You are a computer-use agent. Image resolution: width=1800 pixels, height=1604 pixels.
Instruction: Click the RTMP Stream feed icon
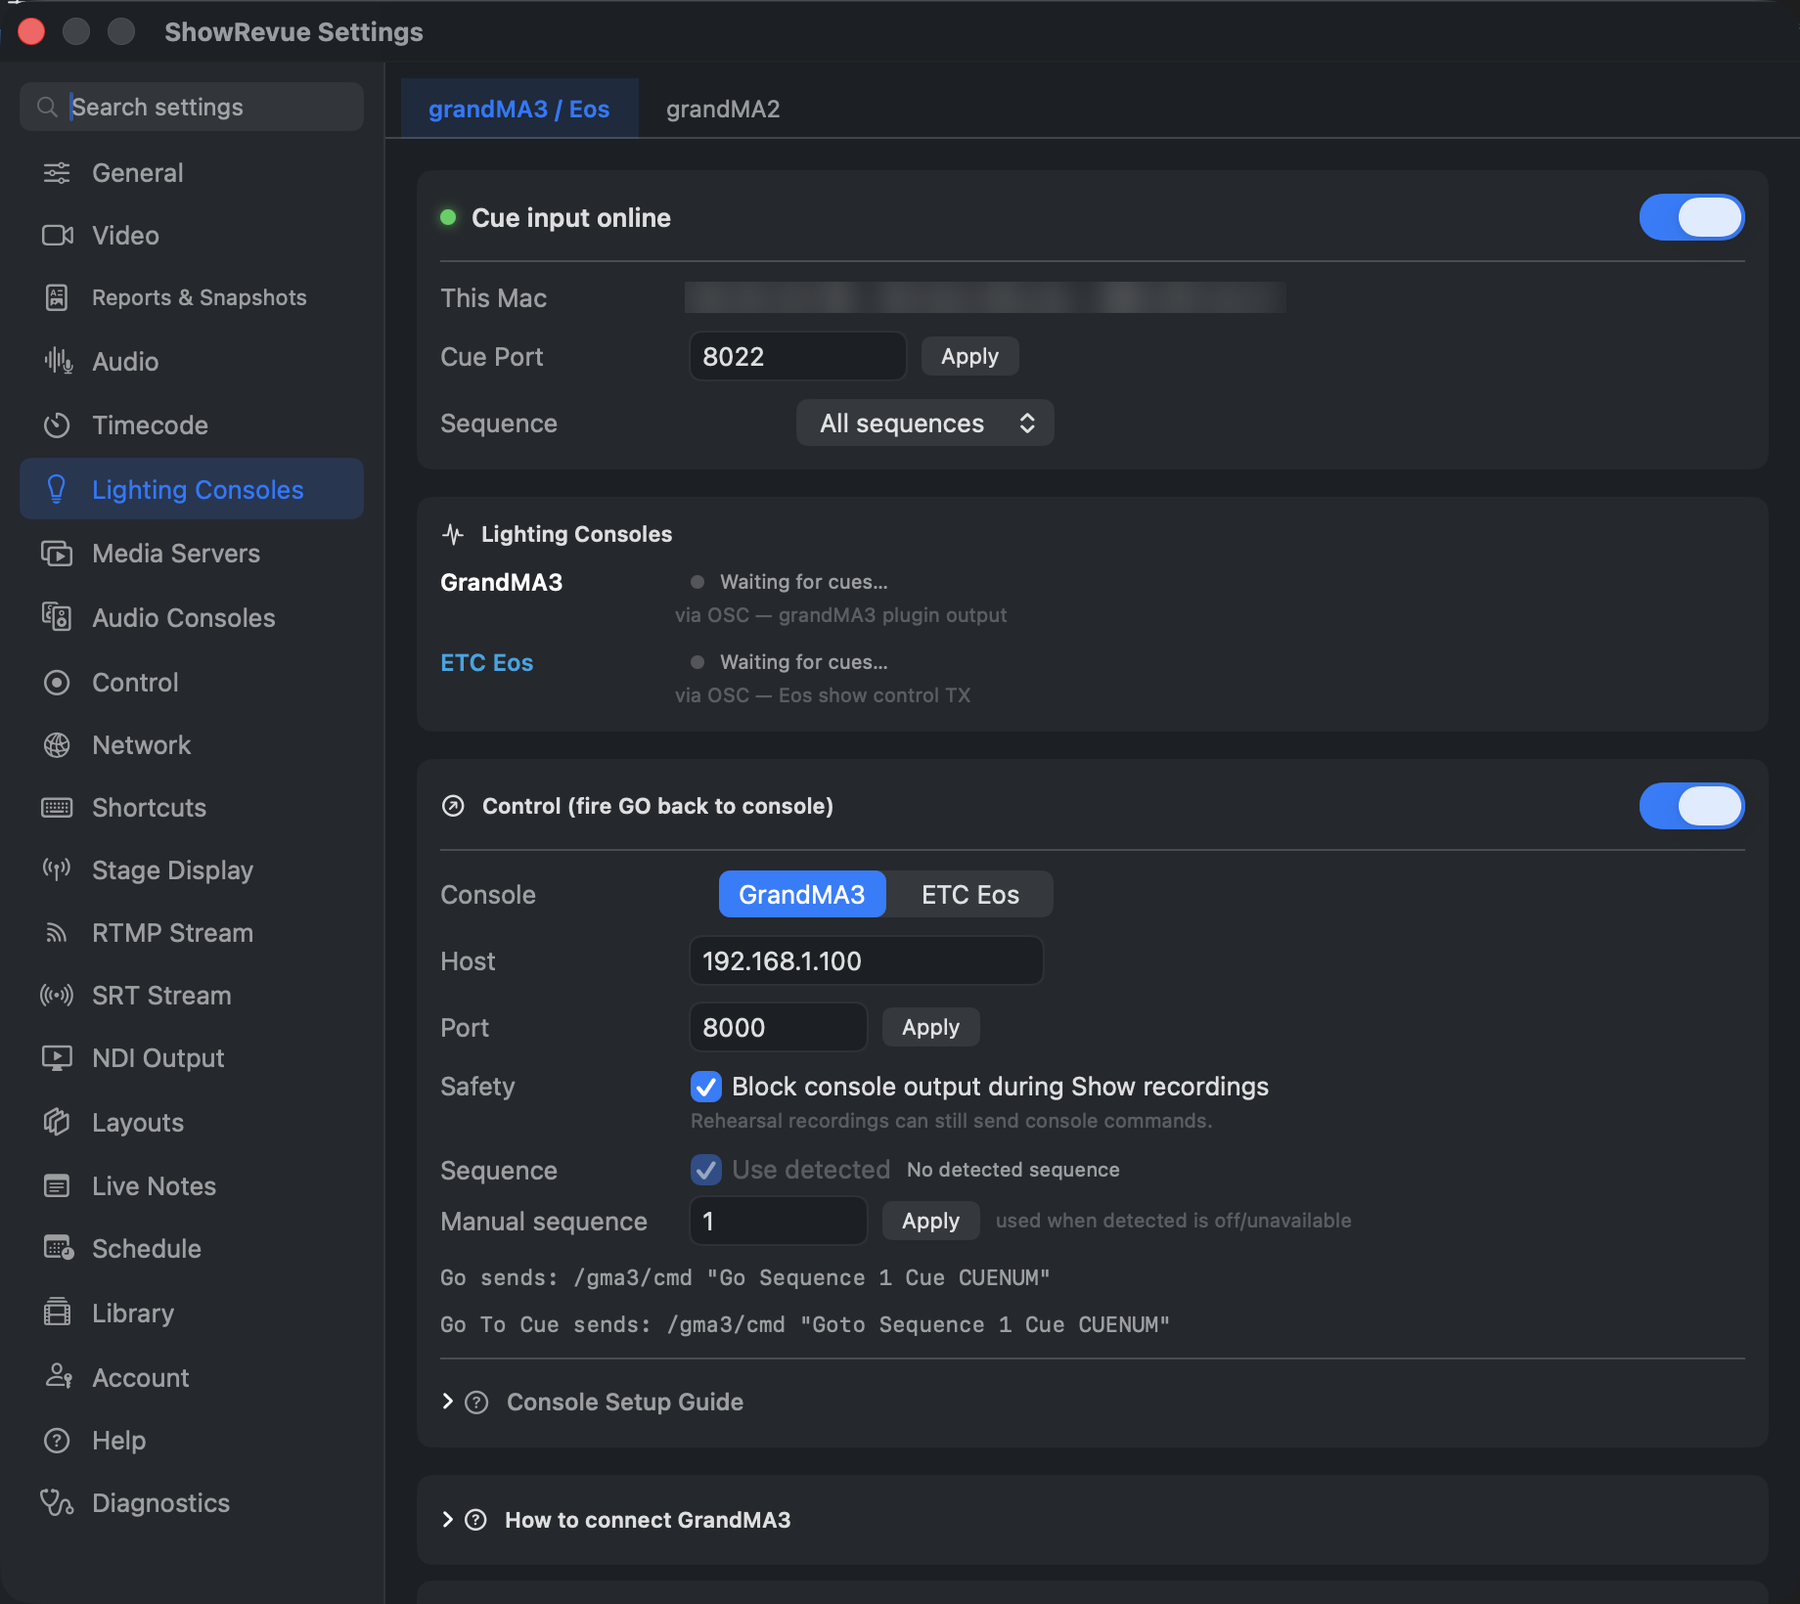coord(57,933)
